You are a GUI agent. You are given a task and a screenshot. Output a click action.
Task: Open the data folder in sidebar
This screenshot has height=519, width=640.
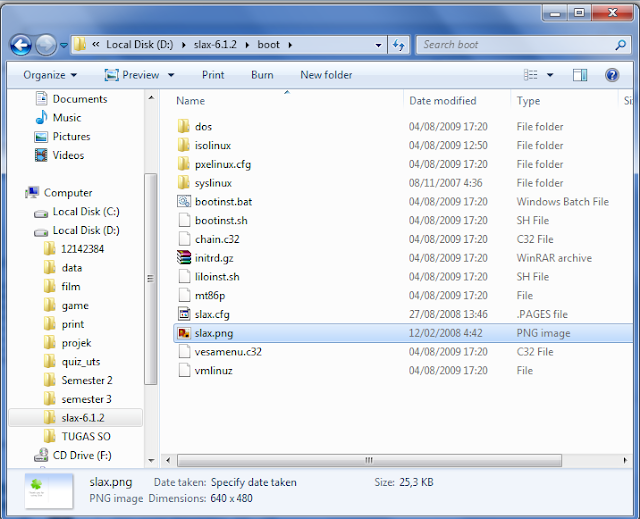(63, 268)
